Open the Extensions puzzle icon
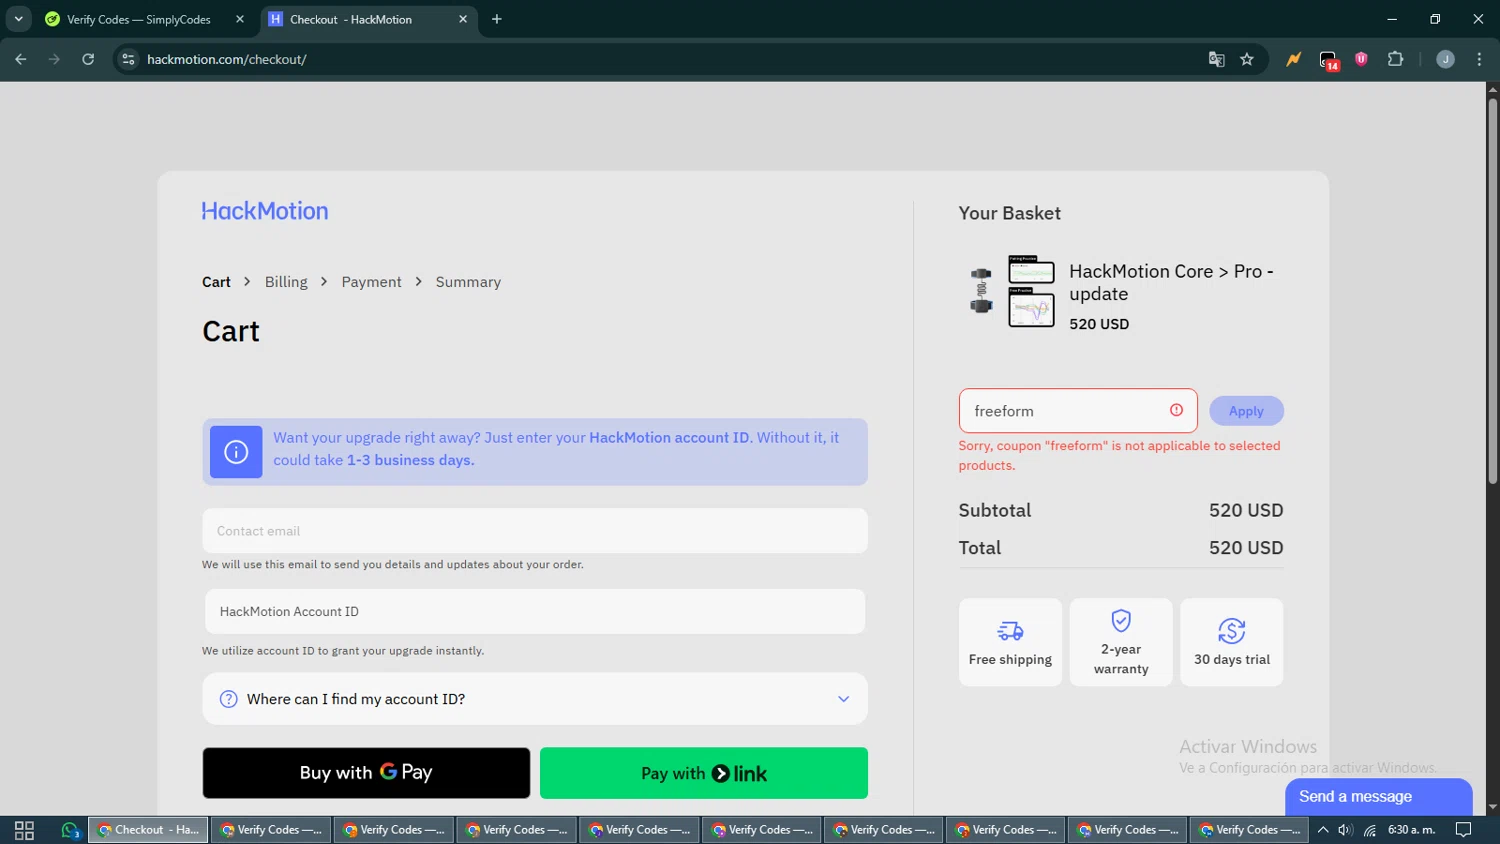Screen dimensions: 1500x844 coord(1396,59)
